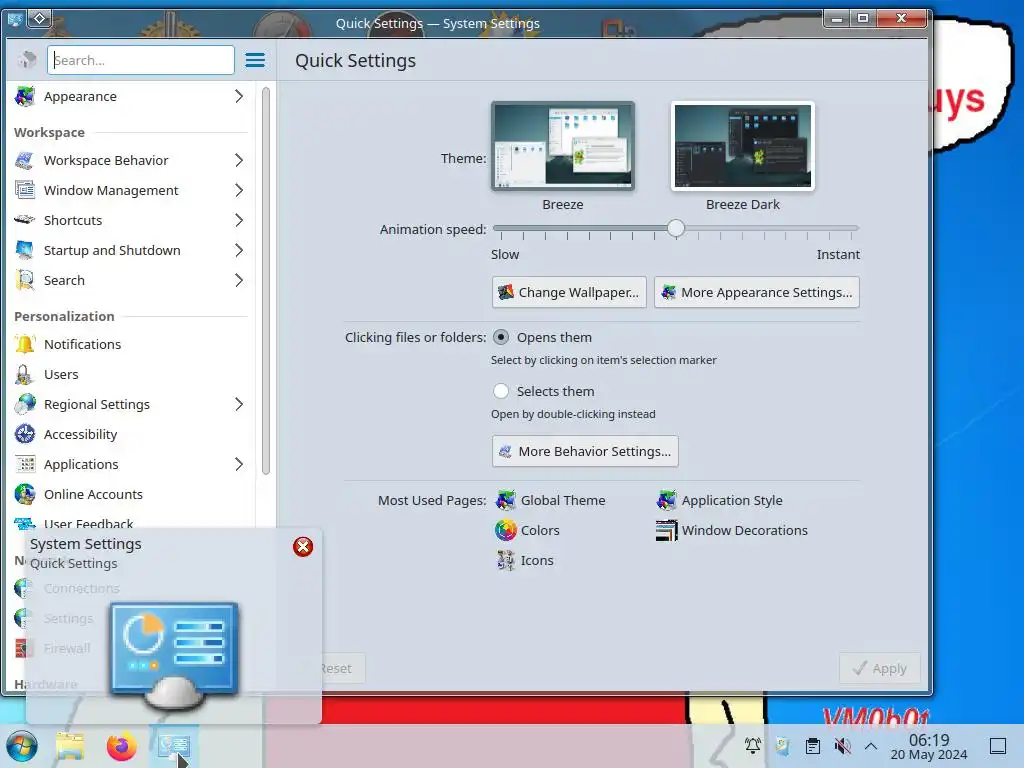The image size is (1024, 768).
Task: Go back using the sidebar home arrow icon
Action: [x=27, y=60]
